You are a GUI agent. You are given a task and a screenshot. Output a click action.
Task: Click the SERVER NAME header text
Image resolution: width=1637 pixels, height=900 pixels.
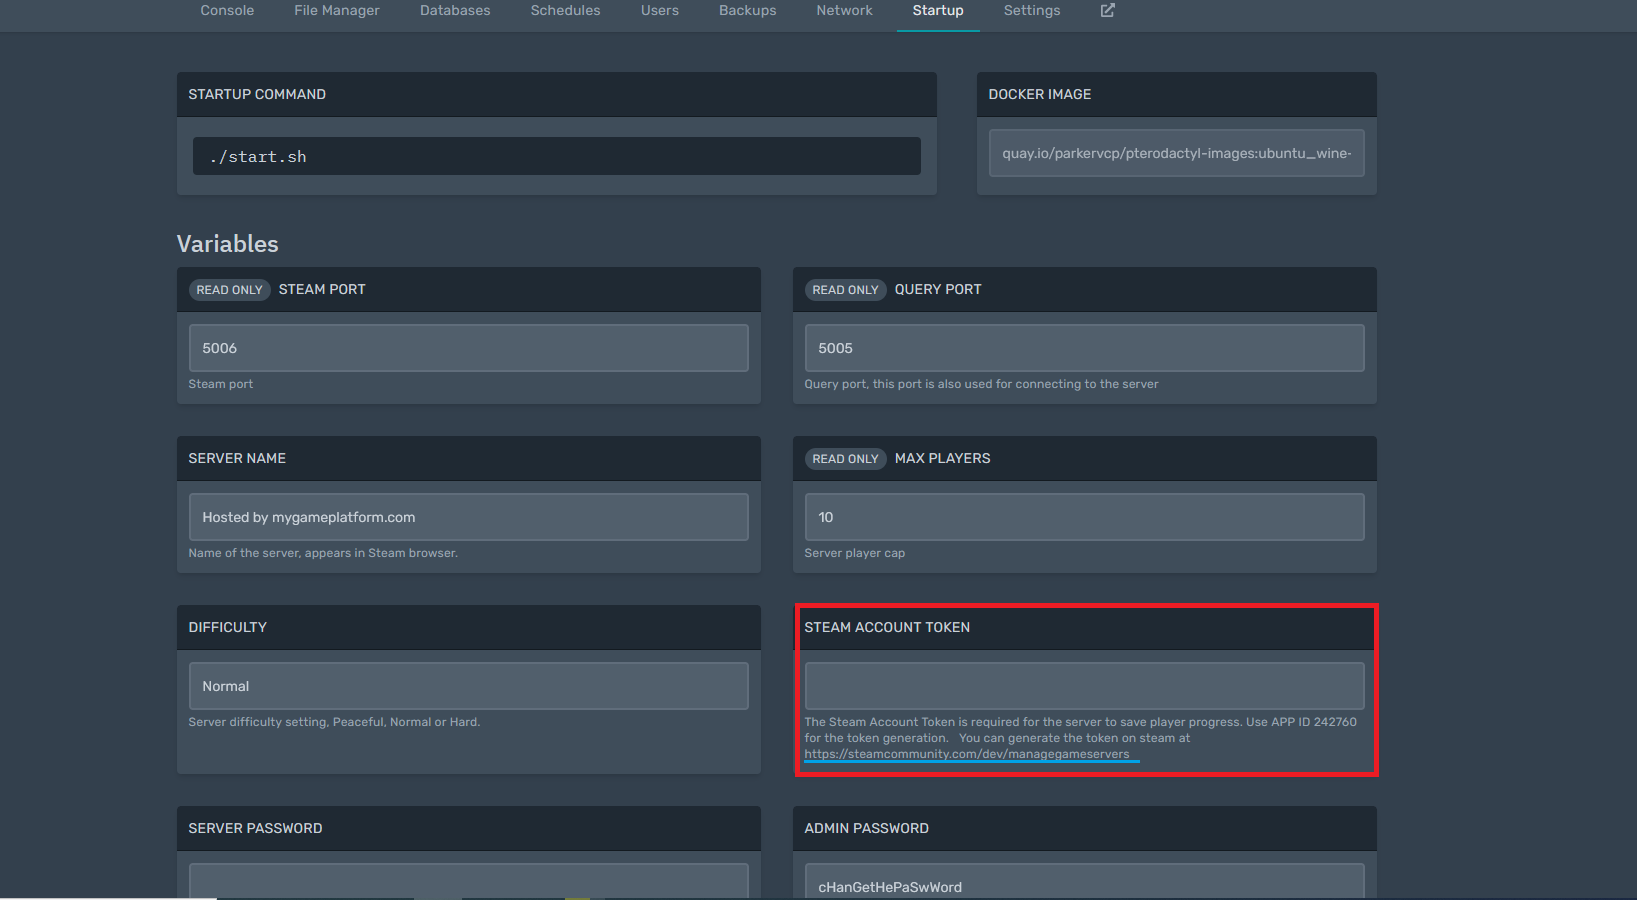click(237, 458)
